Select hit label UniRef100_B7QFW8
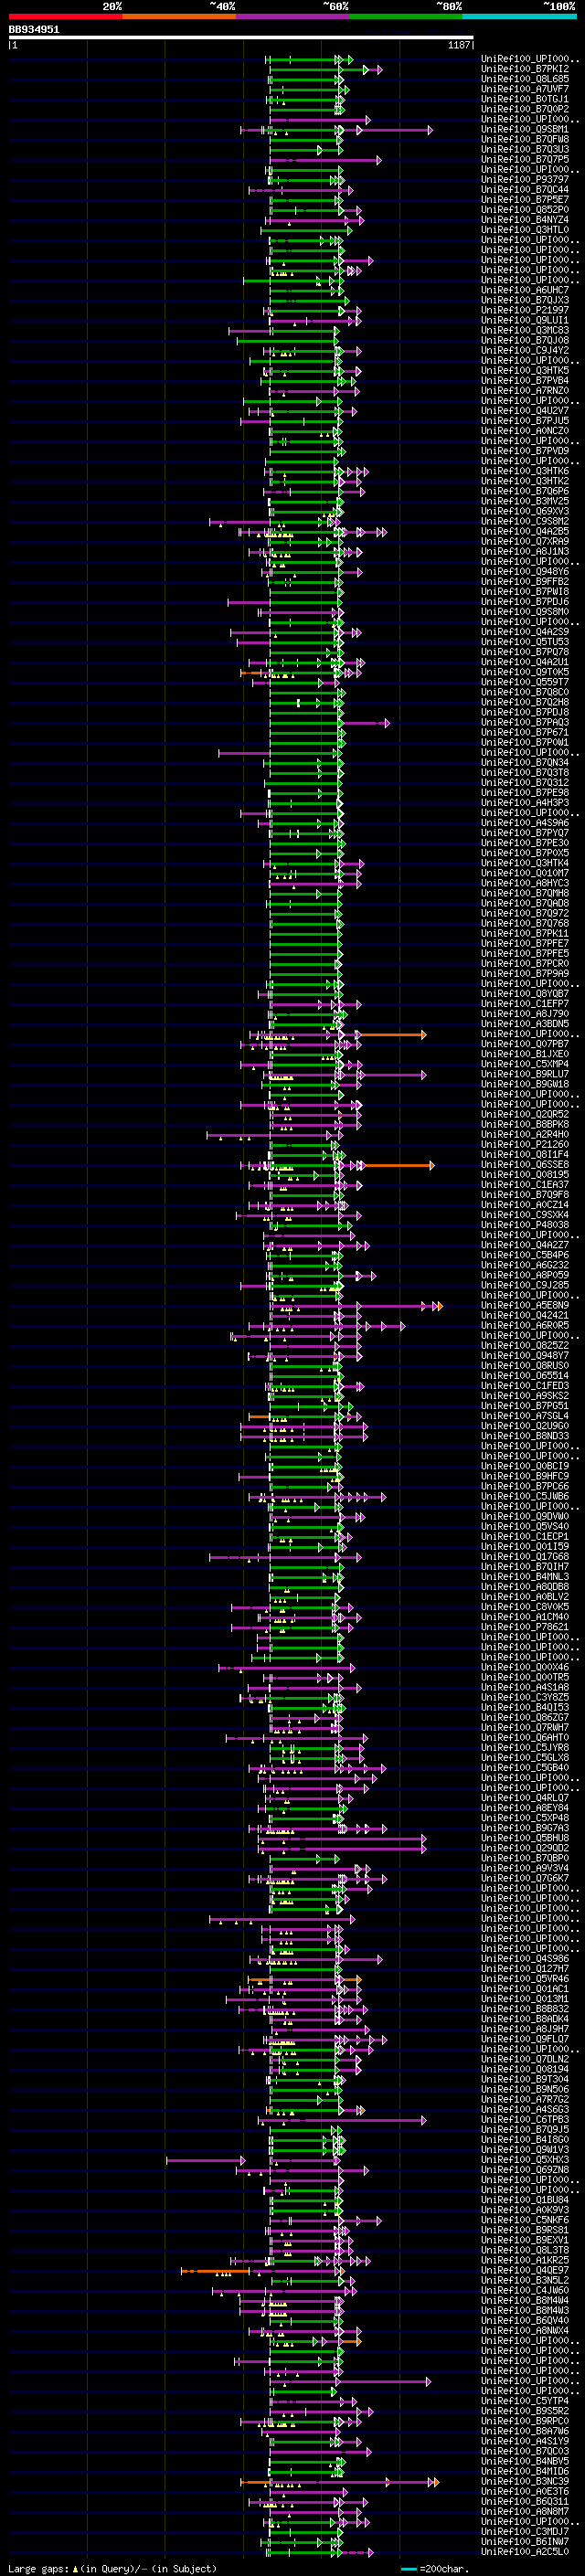 pyautogui.click(x=525, y=139)
